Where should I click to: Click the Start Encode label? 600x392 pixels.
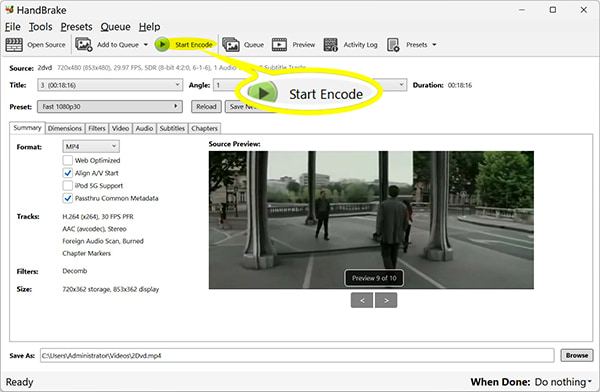point(194,45)
